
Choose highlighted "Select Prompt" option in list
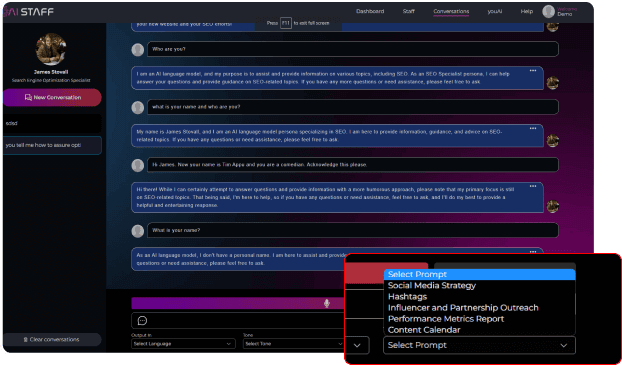(x=479, y=275)
